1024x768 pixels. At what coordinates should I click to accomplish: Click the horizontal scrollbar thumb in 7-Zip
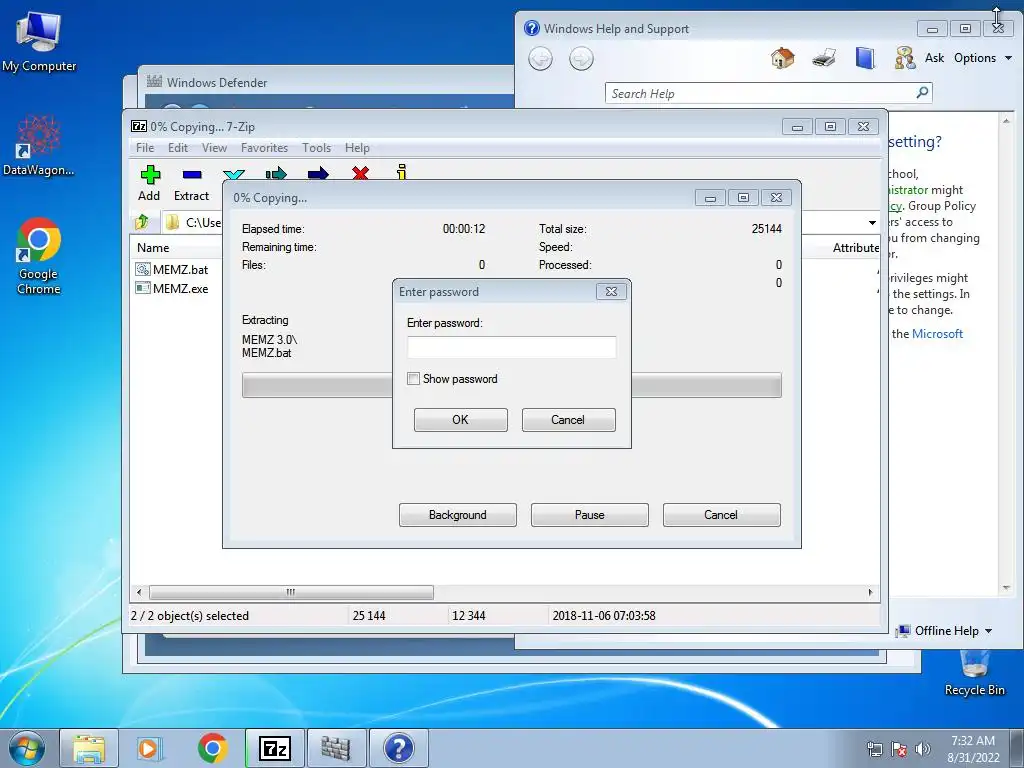coord(291,592)
